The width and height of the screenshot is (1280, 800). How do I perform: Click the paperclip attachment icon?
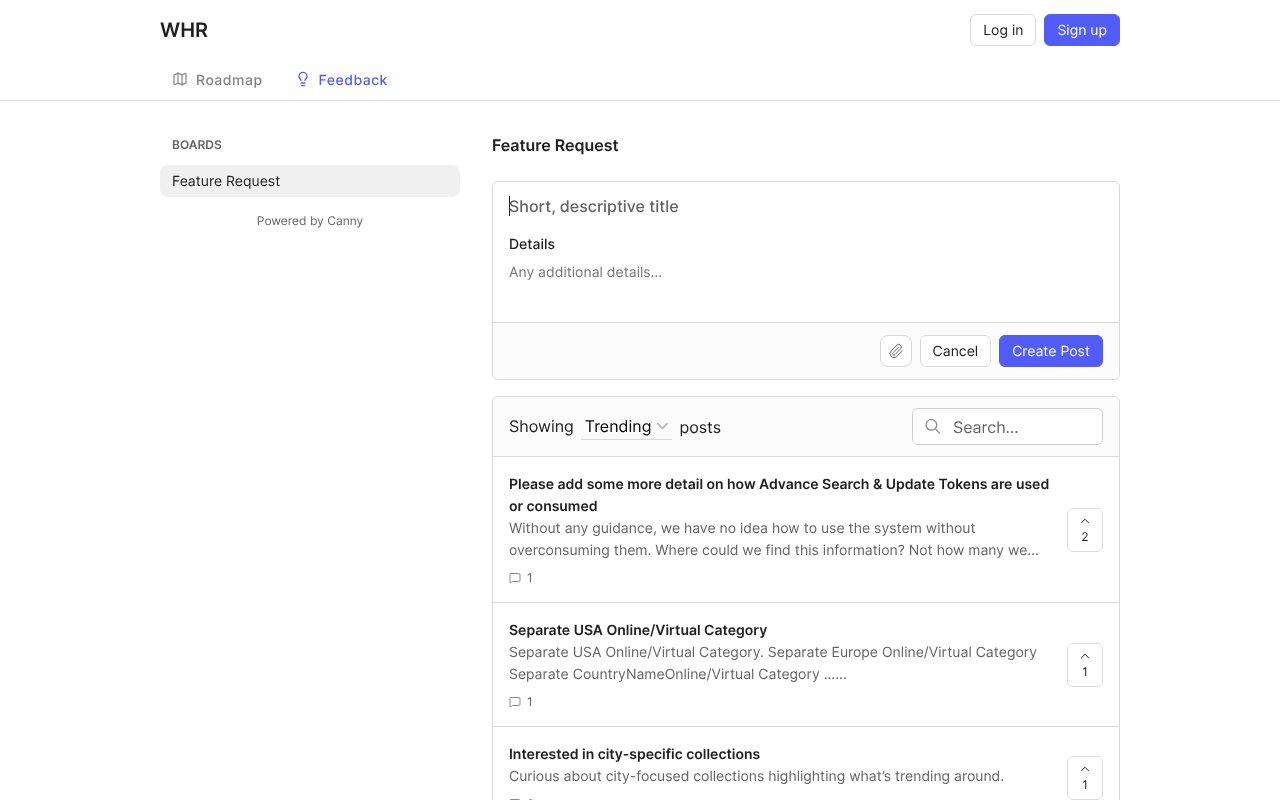[896, 351]
